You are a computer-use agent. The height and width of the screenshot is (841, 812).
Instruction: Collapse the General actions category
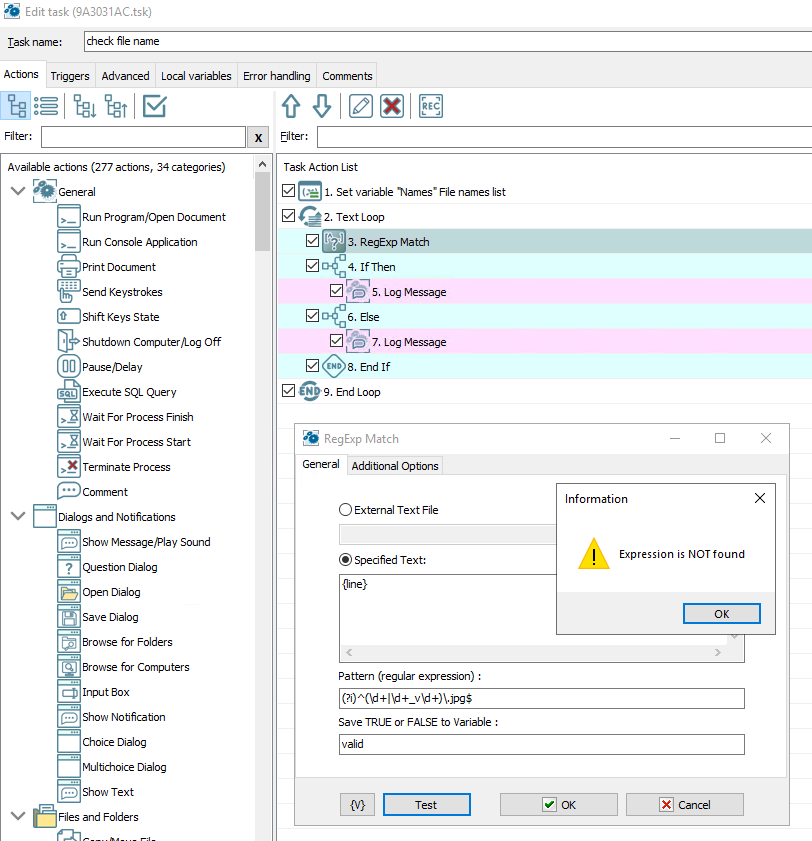[x=17, y=191]
